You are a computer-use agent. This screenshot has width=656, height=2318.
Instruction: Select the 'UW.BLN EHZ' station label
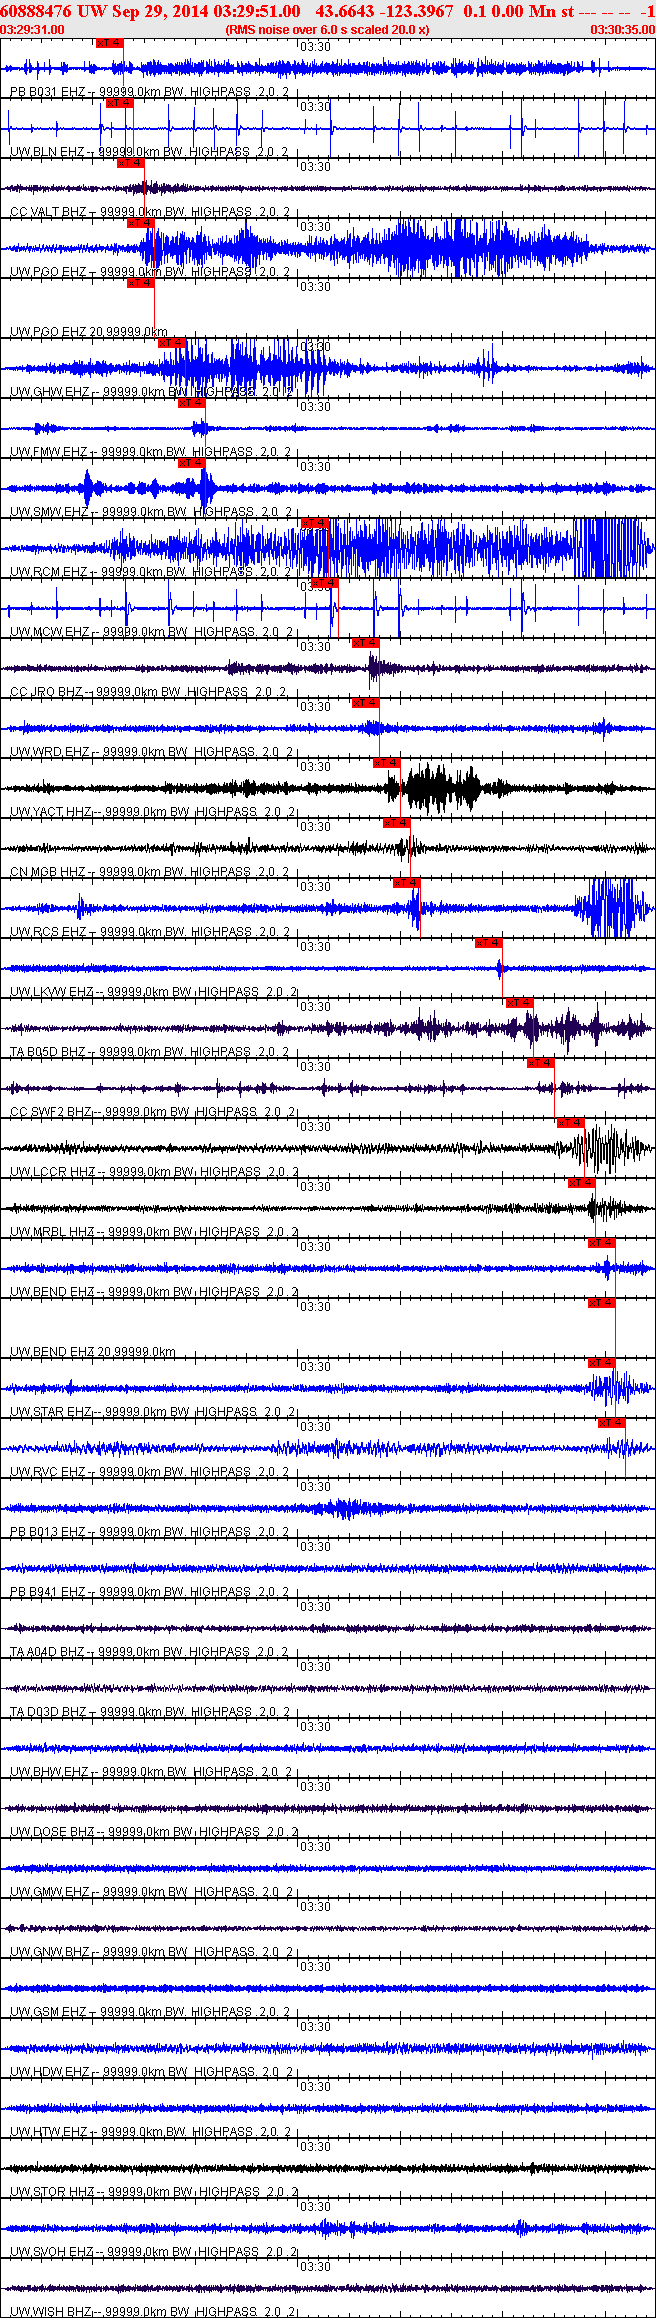[x=48, y=152]
